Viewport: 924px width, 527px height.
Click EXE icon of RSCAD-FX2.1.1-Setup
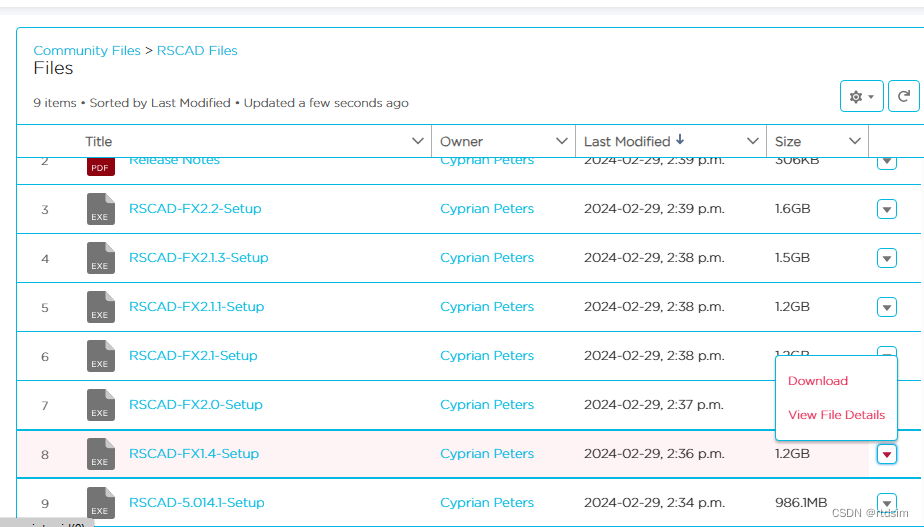coord(100,307)
